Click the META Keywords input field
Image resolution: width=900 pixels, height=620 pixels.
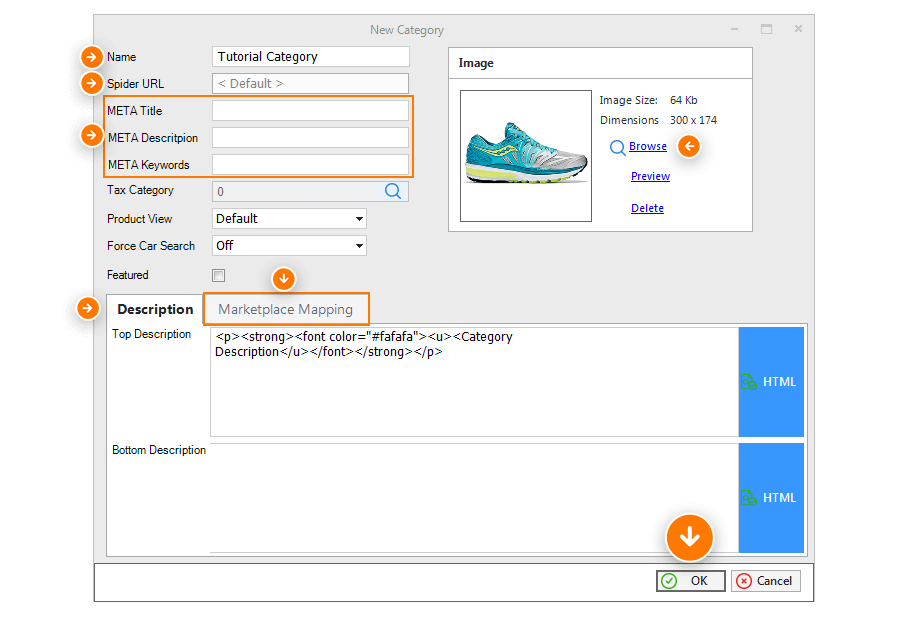pyautogui.click(x=311, y=165)
